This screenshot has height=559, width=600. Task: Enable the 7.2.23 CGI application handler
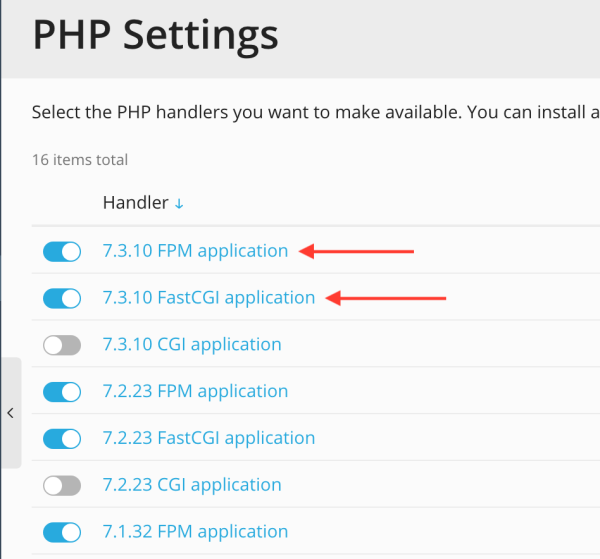[62, 486]
